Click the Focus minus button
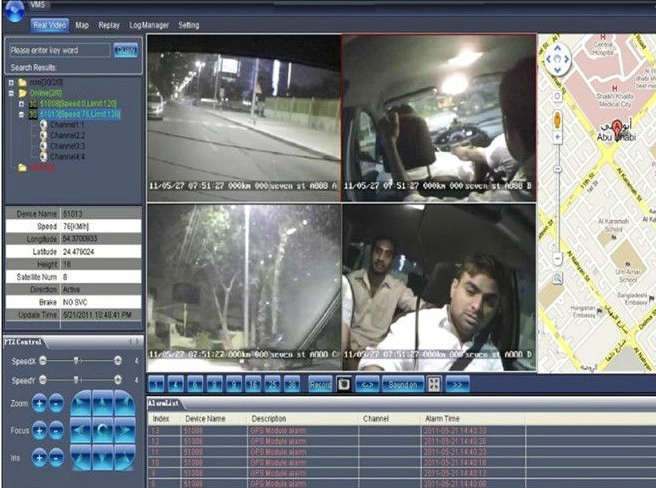The image size is (656, 488). click(x=56, y=431)
